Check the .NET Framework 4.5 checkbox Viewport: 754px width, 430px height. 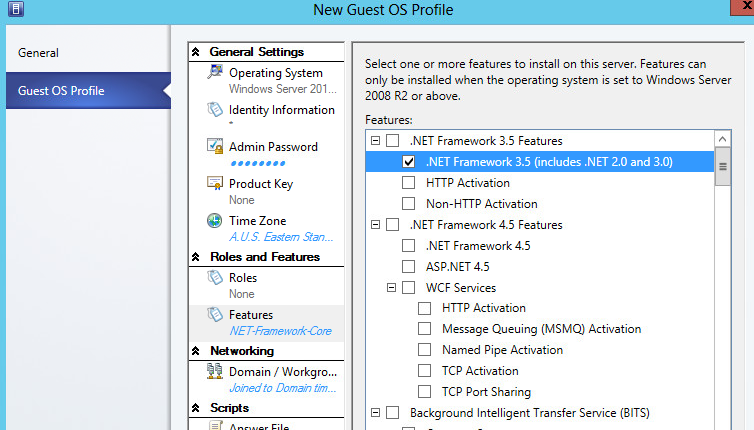(x=408, y=245)
